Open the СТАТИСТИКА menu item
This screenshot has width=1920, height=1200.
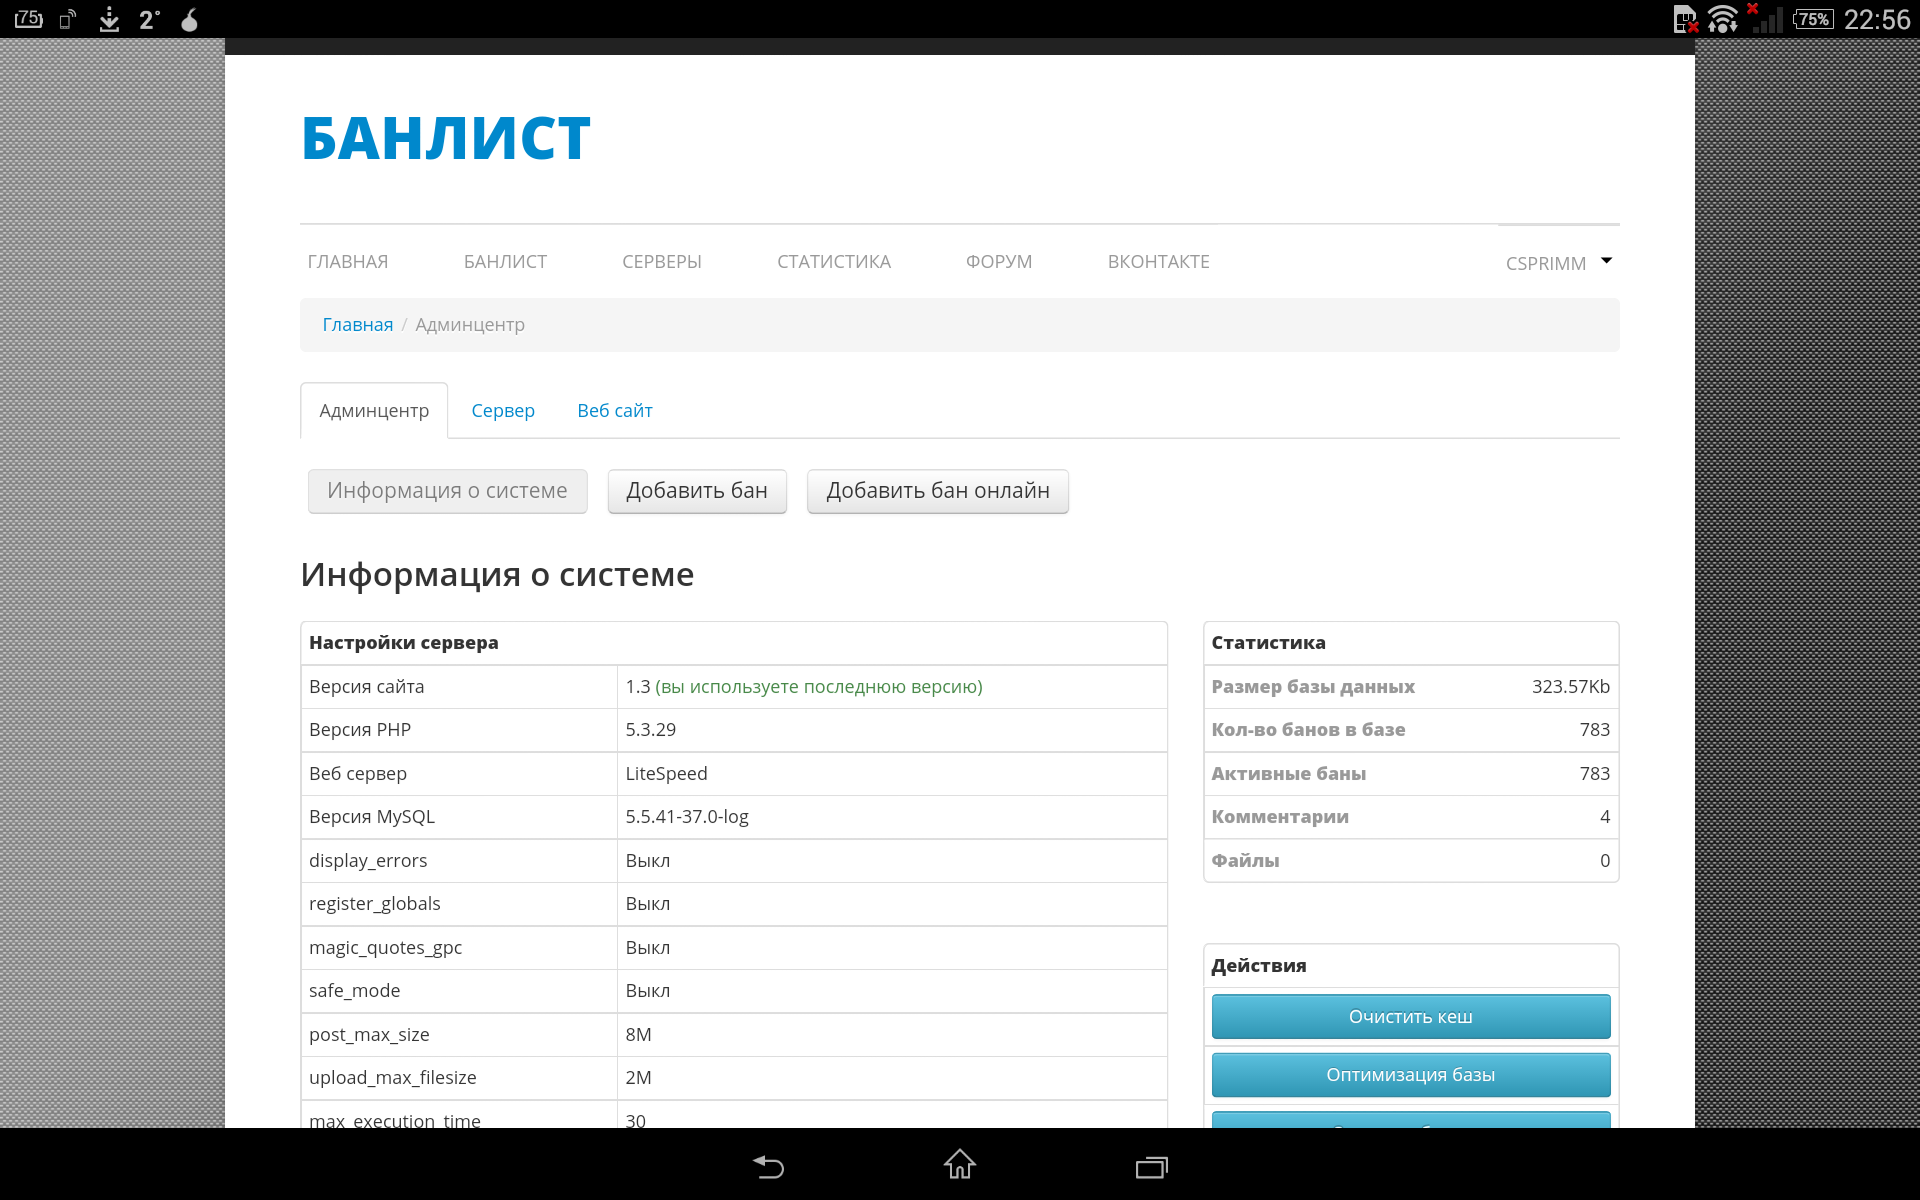(x=834, y=262)
